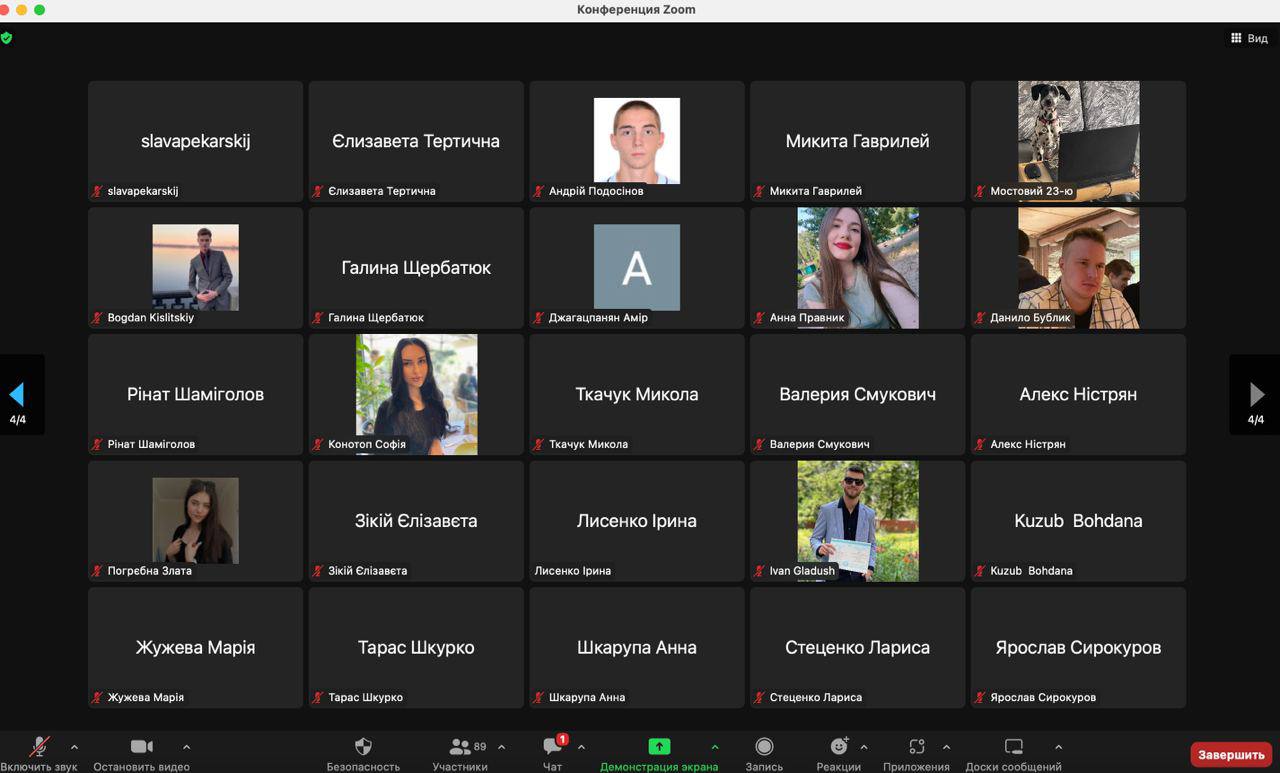Select the Микита Гаврилей participant tile

(x=858, y=141)
